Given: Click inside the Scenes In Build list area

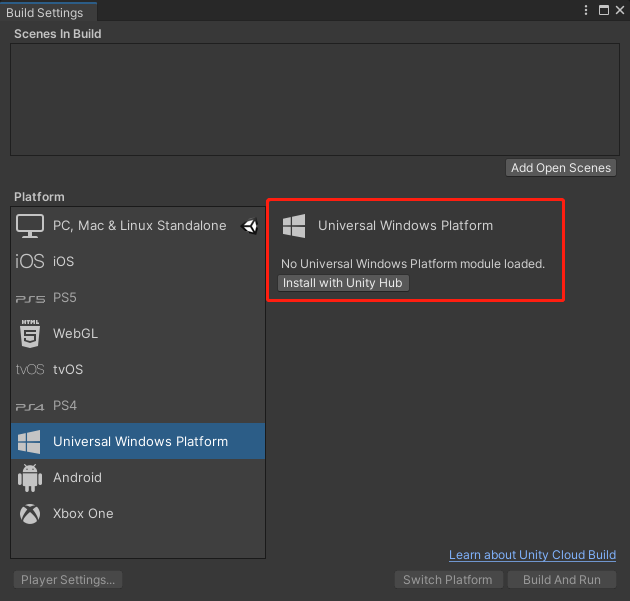Looking at the screenshot, I should (x=315, y=99).
